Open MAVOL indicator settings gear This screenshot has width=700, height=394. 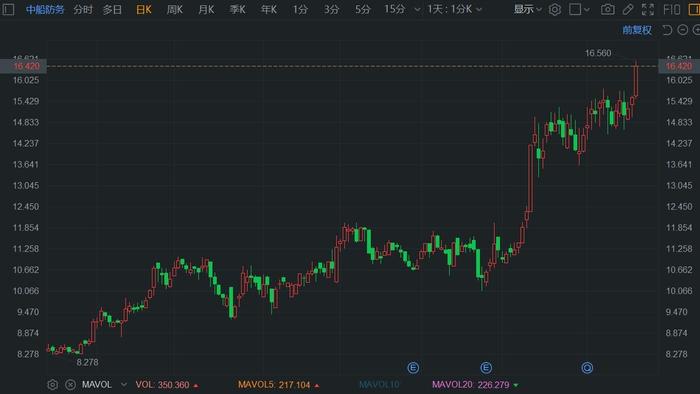(x=52, y=385)
